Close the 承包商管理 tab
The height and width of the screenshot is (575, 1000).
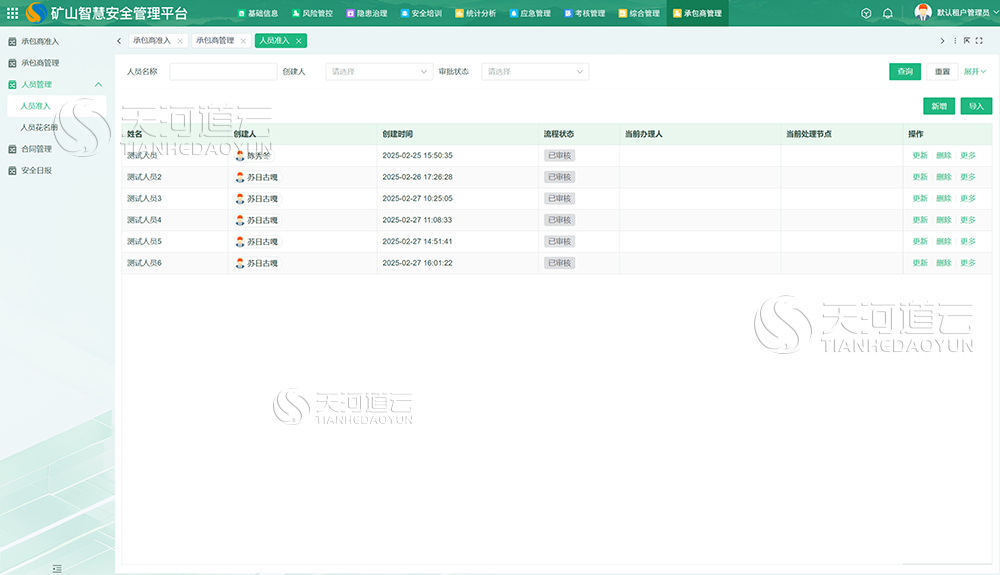(243, 41)
